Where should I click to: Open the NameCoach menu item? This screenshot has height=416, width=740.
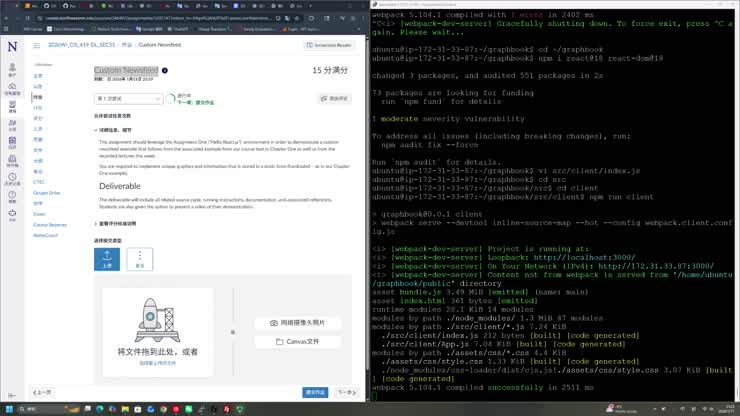pyautogui.click(x=45, y=235)
